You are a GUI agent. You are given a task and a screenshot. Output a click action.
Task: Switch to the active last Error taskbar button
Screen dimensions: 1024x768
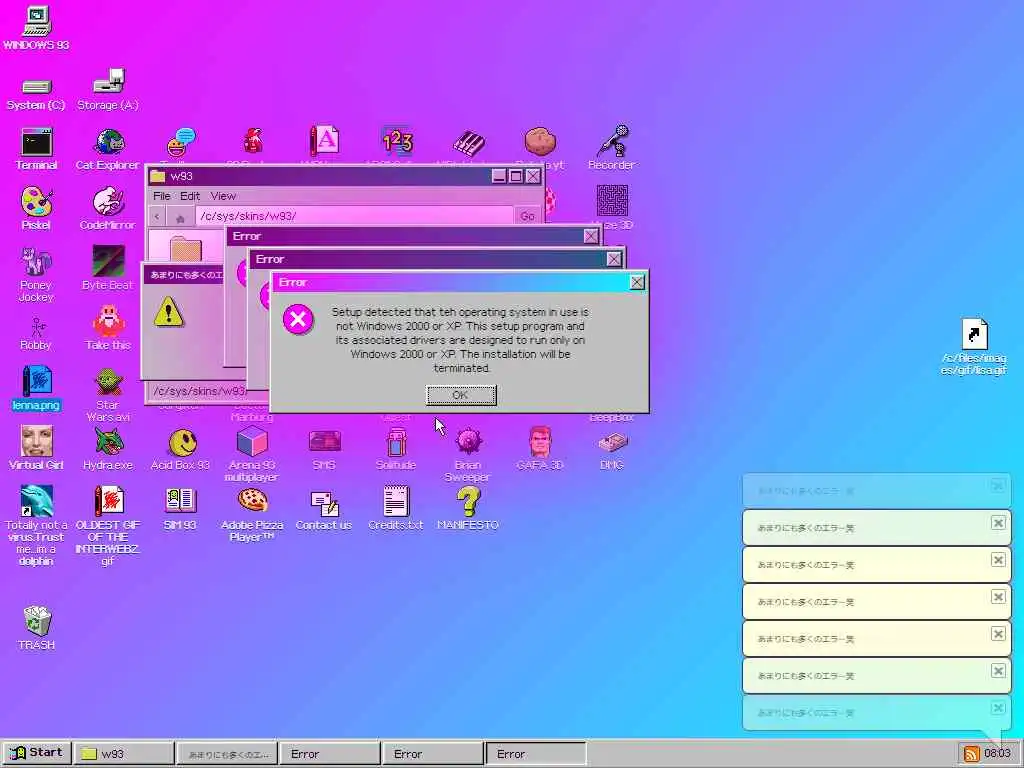(x=536, y=754)
